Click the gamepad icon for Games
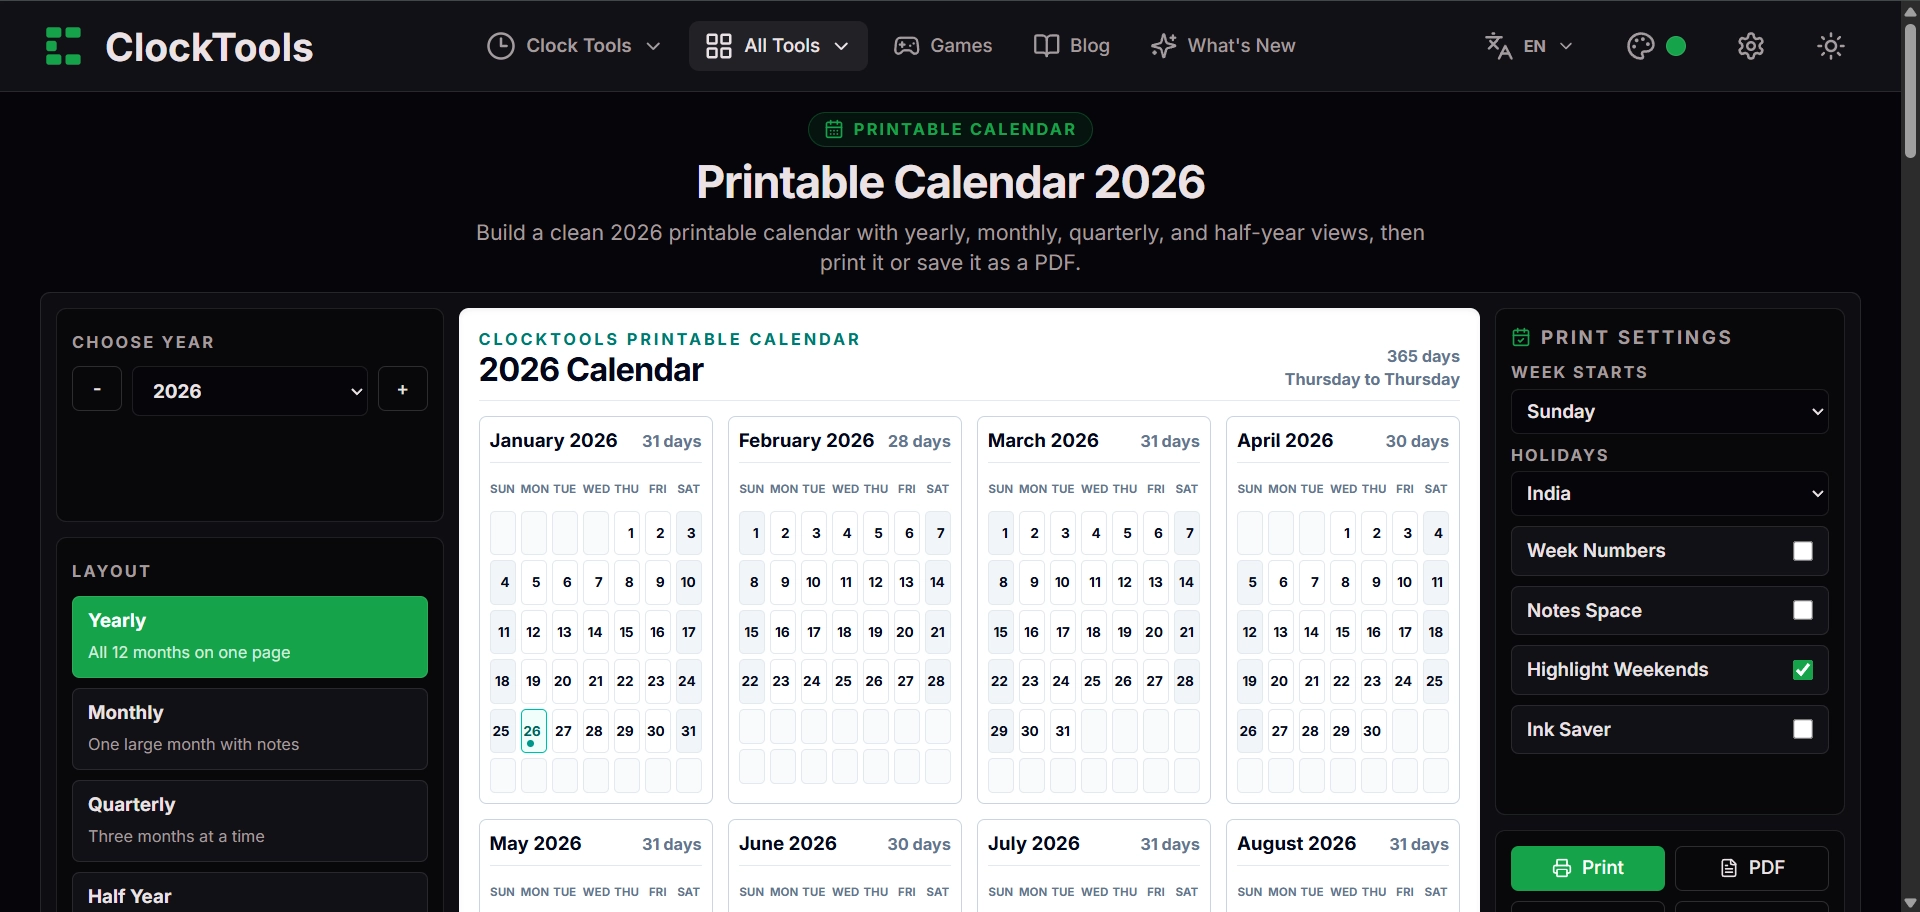 [906, 46]
